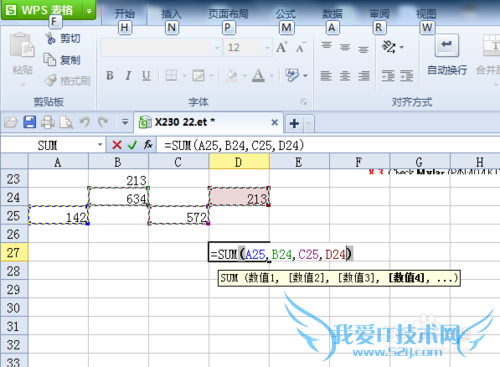Increase font size with the larger A icon

click(x=282, y=47)
